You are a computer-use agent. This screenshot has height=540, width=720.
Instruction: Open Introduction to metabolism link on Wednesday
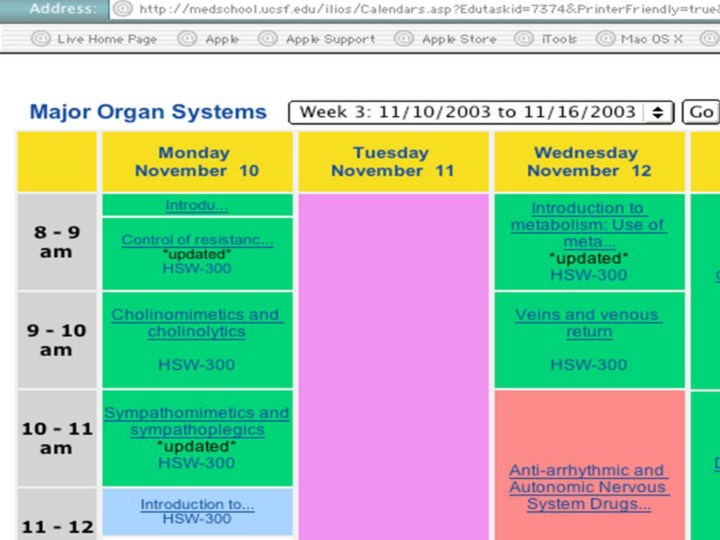[x=588, y=225]
